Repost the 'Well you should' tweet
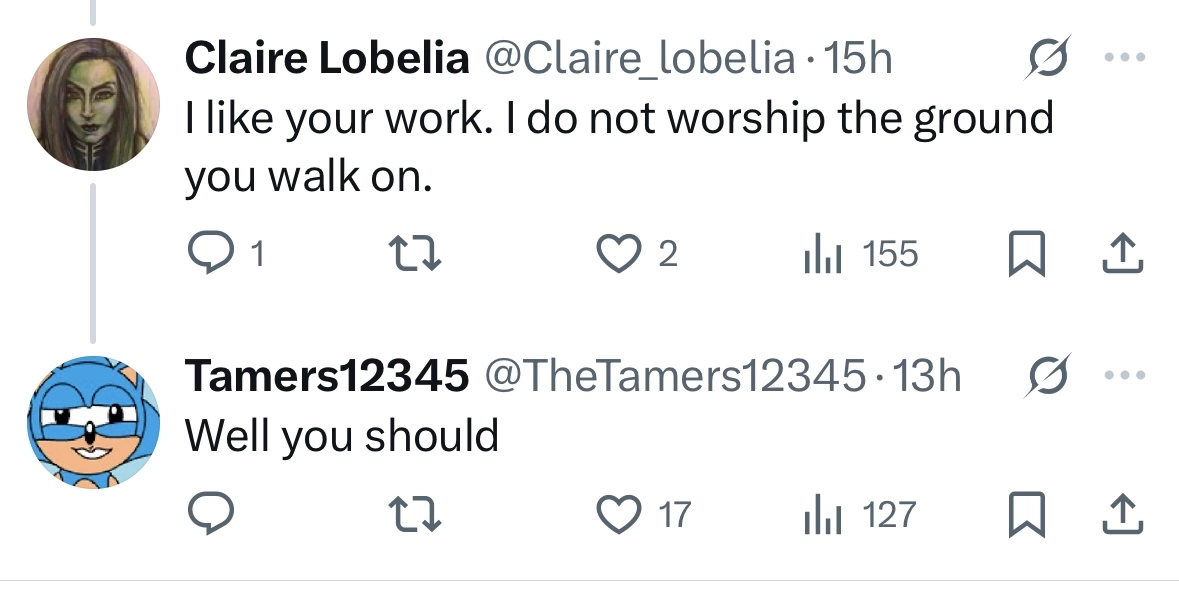Image resolution: width=1179 pixels, height=593 pixels. pyautogui.click(x=414, y=515)
